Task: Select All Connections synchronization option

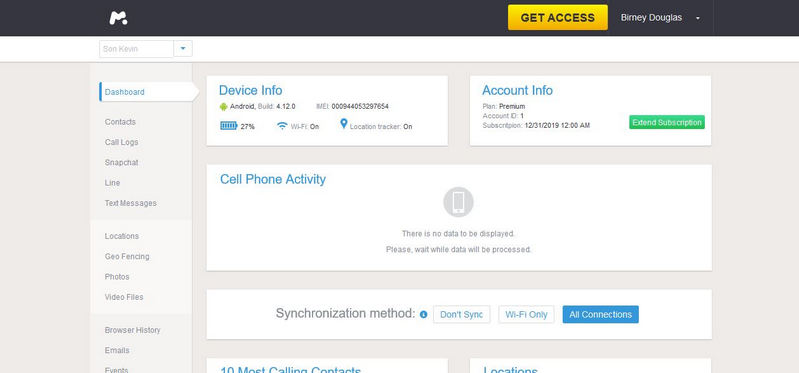Action: pos(600,314)
